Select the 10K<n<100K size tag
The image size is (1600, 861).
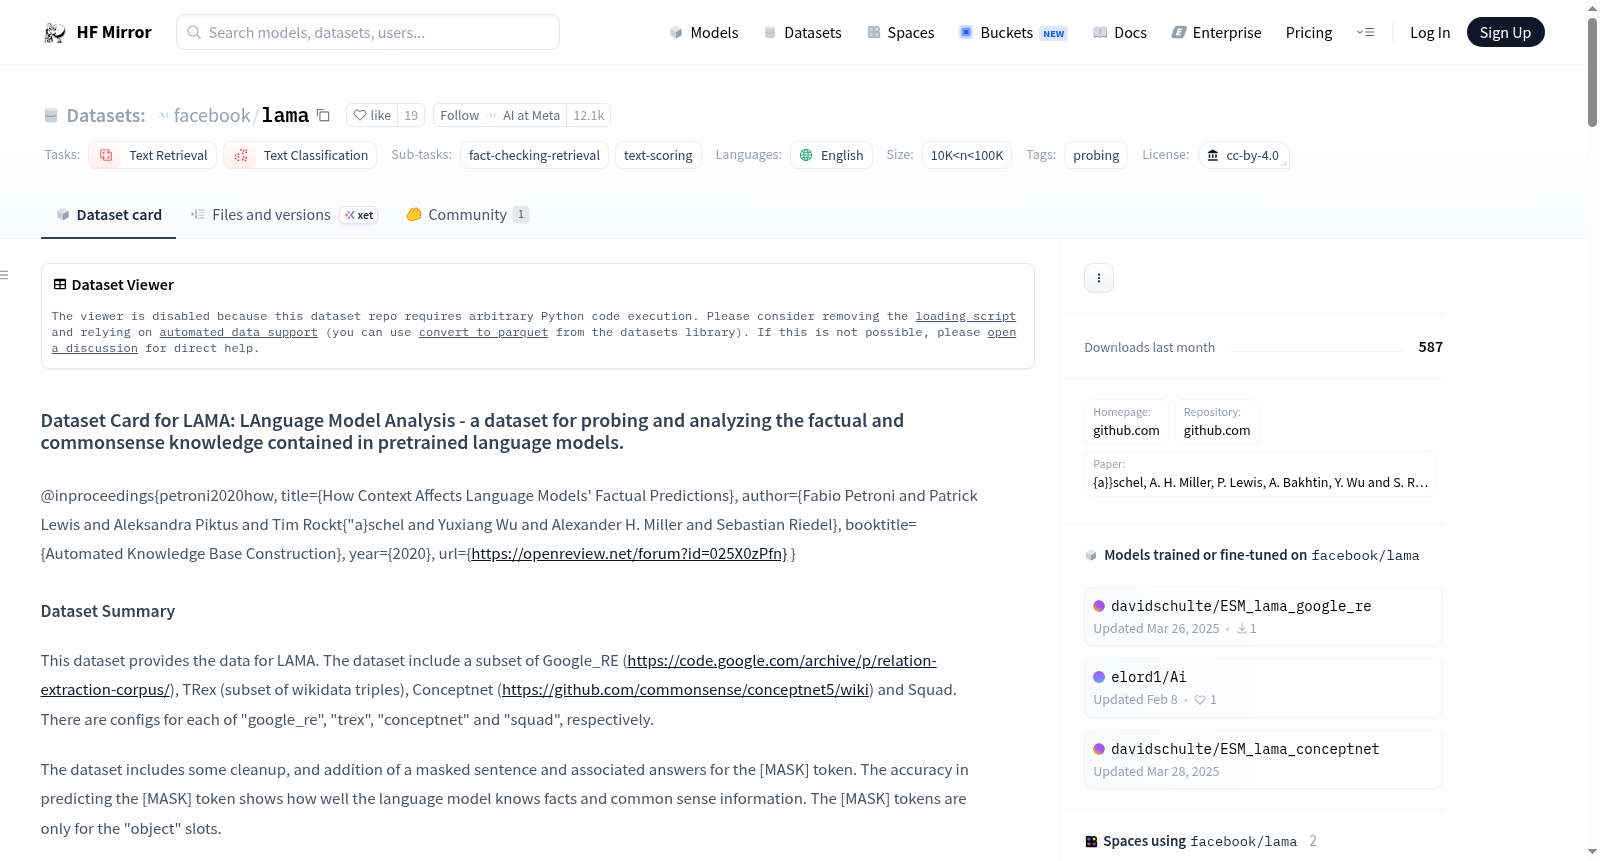tap(967, 155)
